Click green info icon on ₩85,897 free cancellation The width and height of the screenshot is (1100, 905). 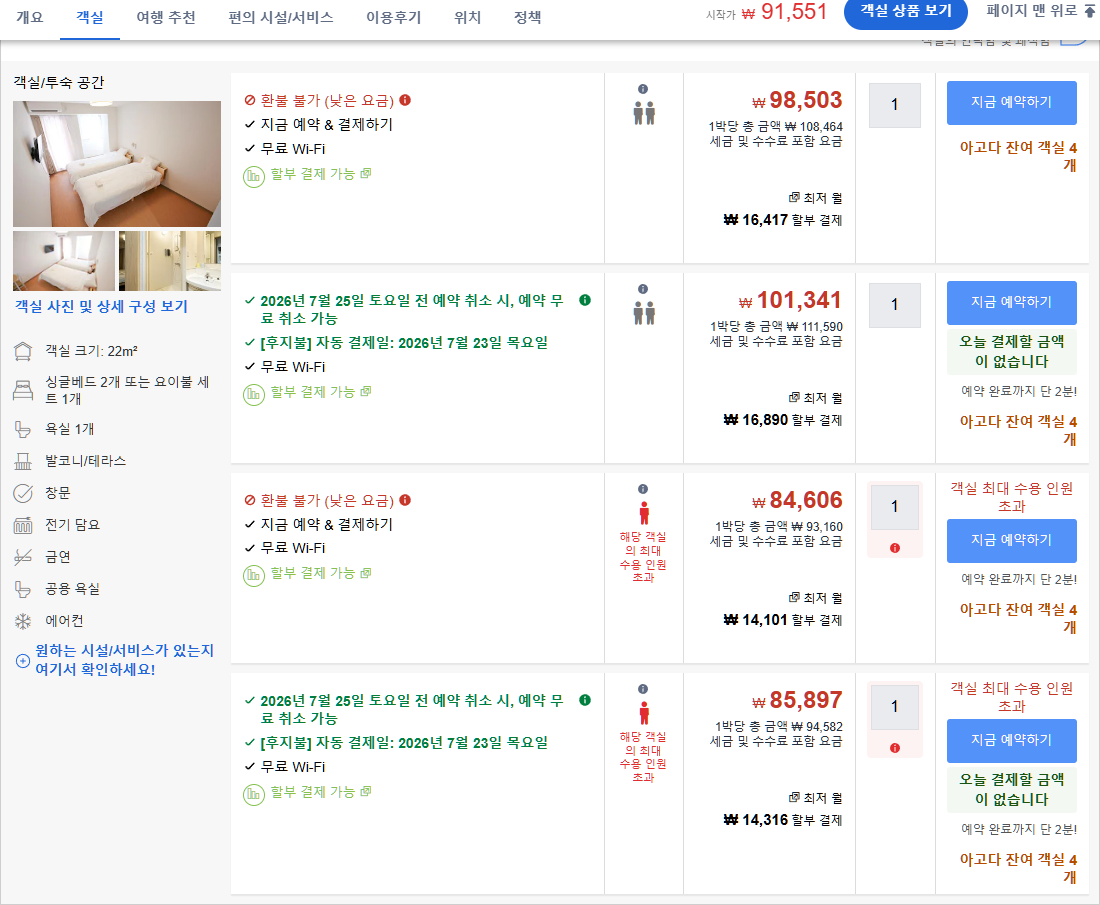[x=584, y=700]
